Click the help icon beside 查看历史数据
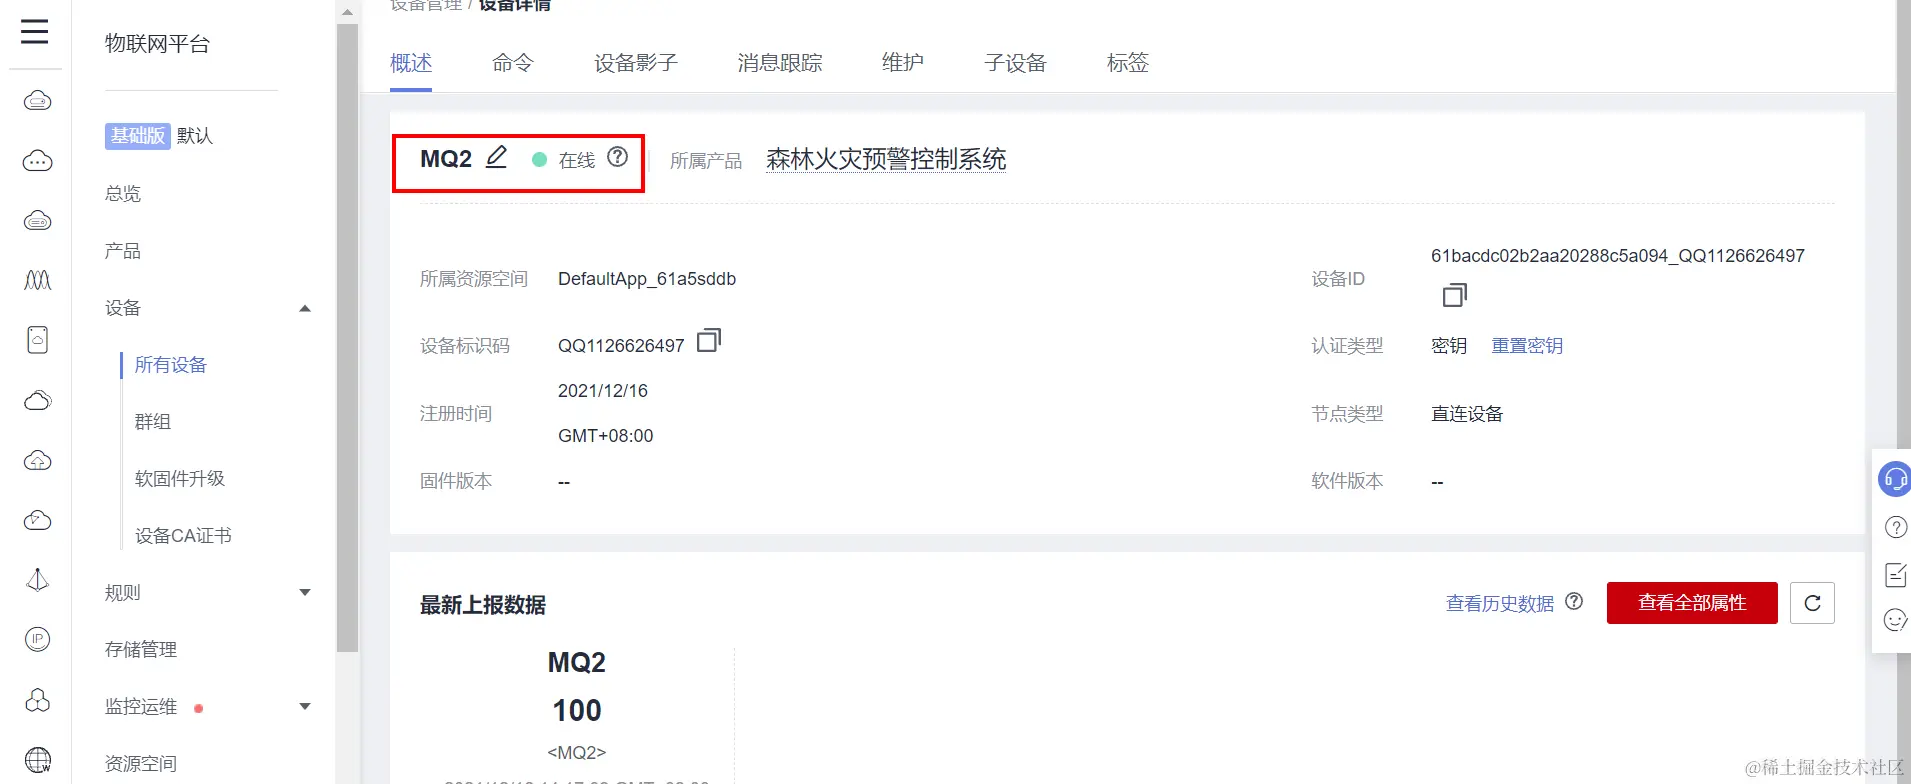 pyautogui.click(x=1574, y=601)
